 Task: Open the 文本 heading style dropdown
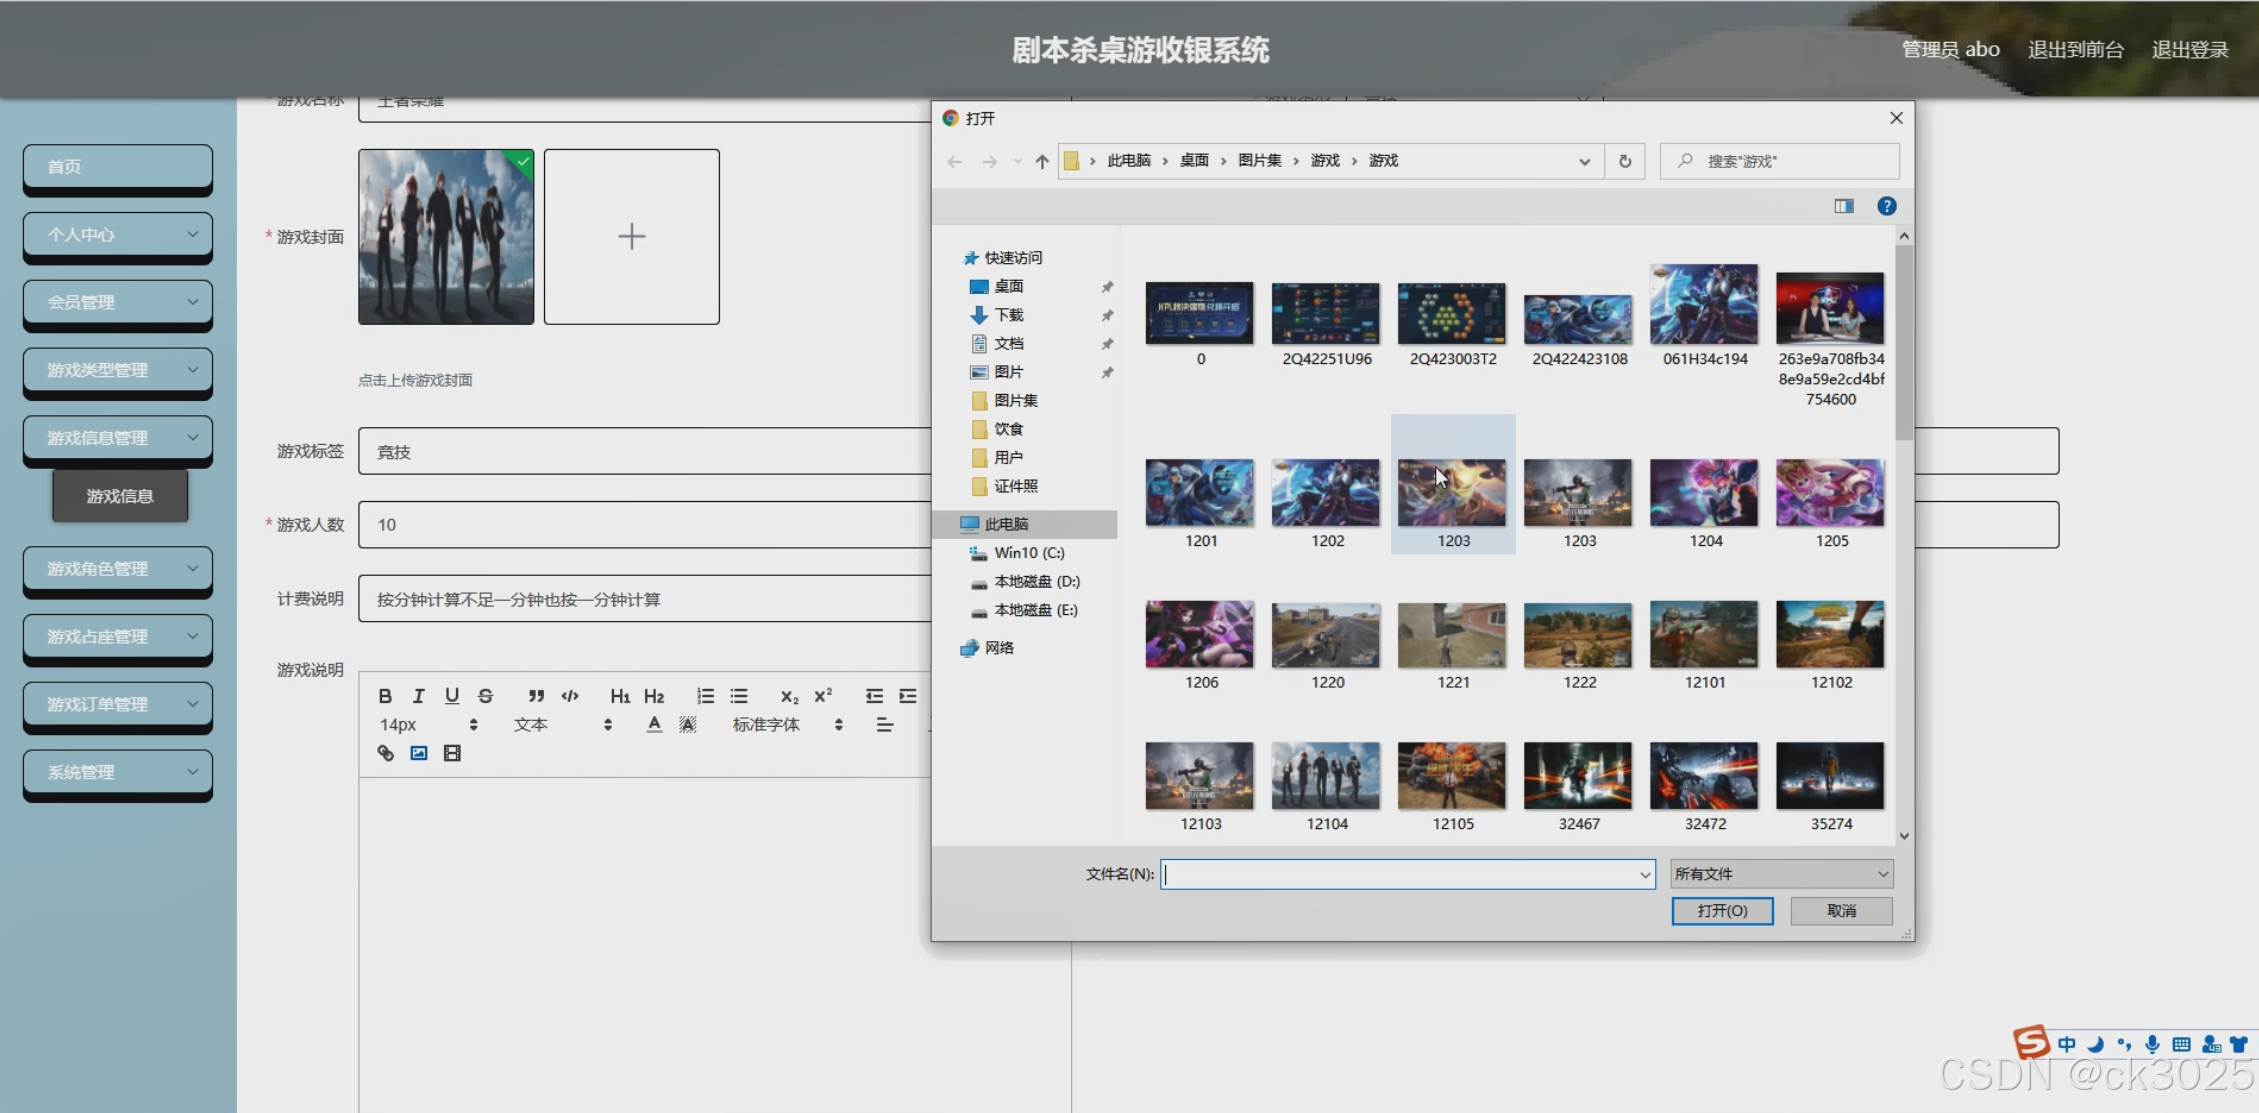[562, 725]
